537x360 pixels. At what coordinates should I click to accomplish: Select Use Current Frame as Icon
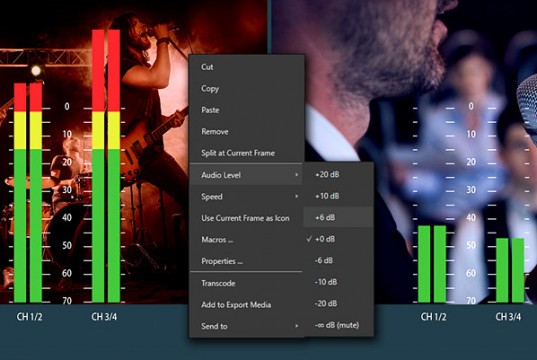pyautogui.click(x=246, y=218)
